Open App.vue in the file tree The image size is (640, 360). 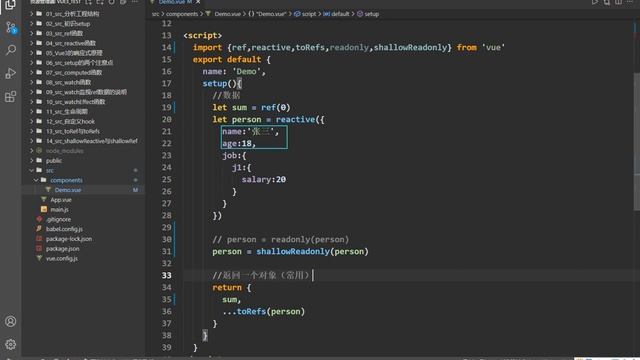(83, 200)
